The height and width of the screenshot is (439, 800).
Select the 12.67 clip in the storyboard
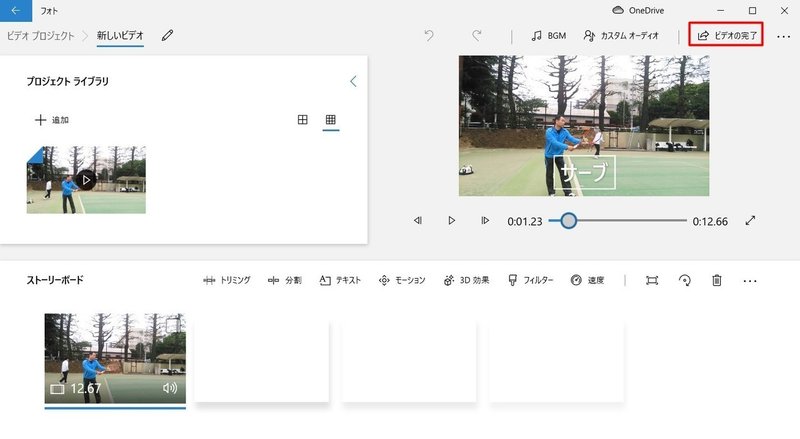(115, 358)
